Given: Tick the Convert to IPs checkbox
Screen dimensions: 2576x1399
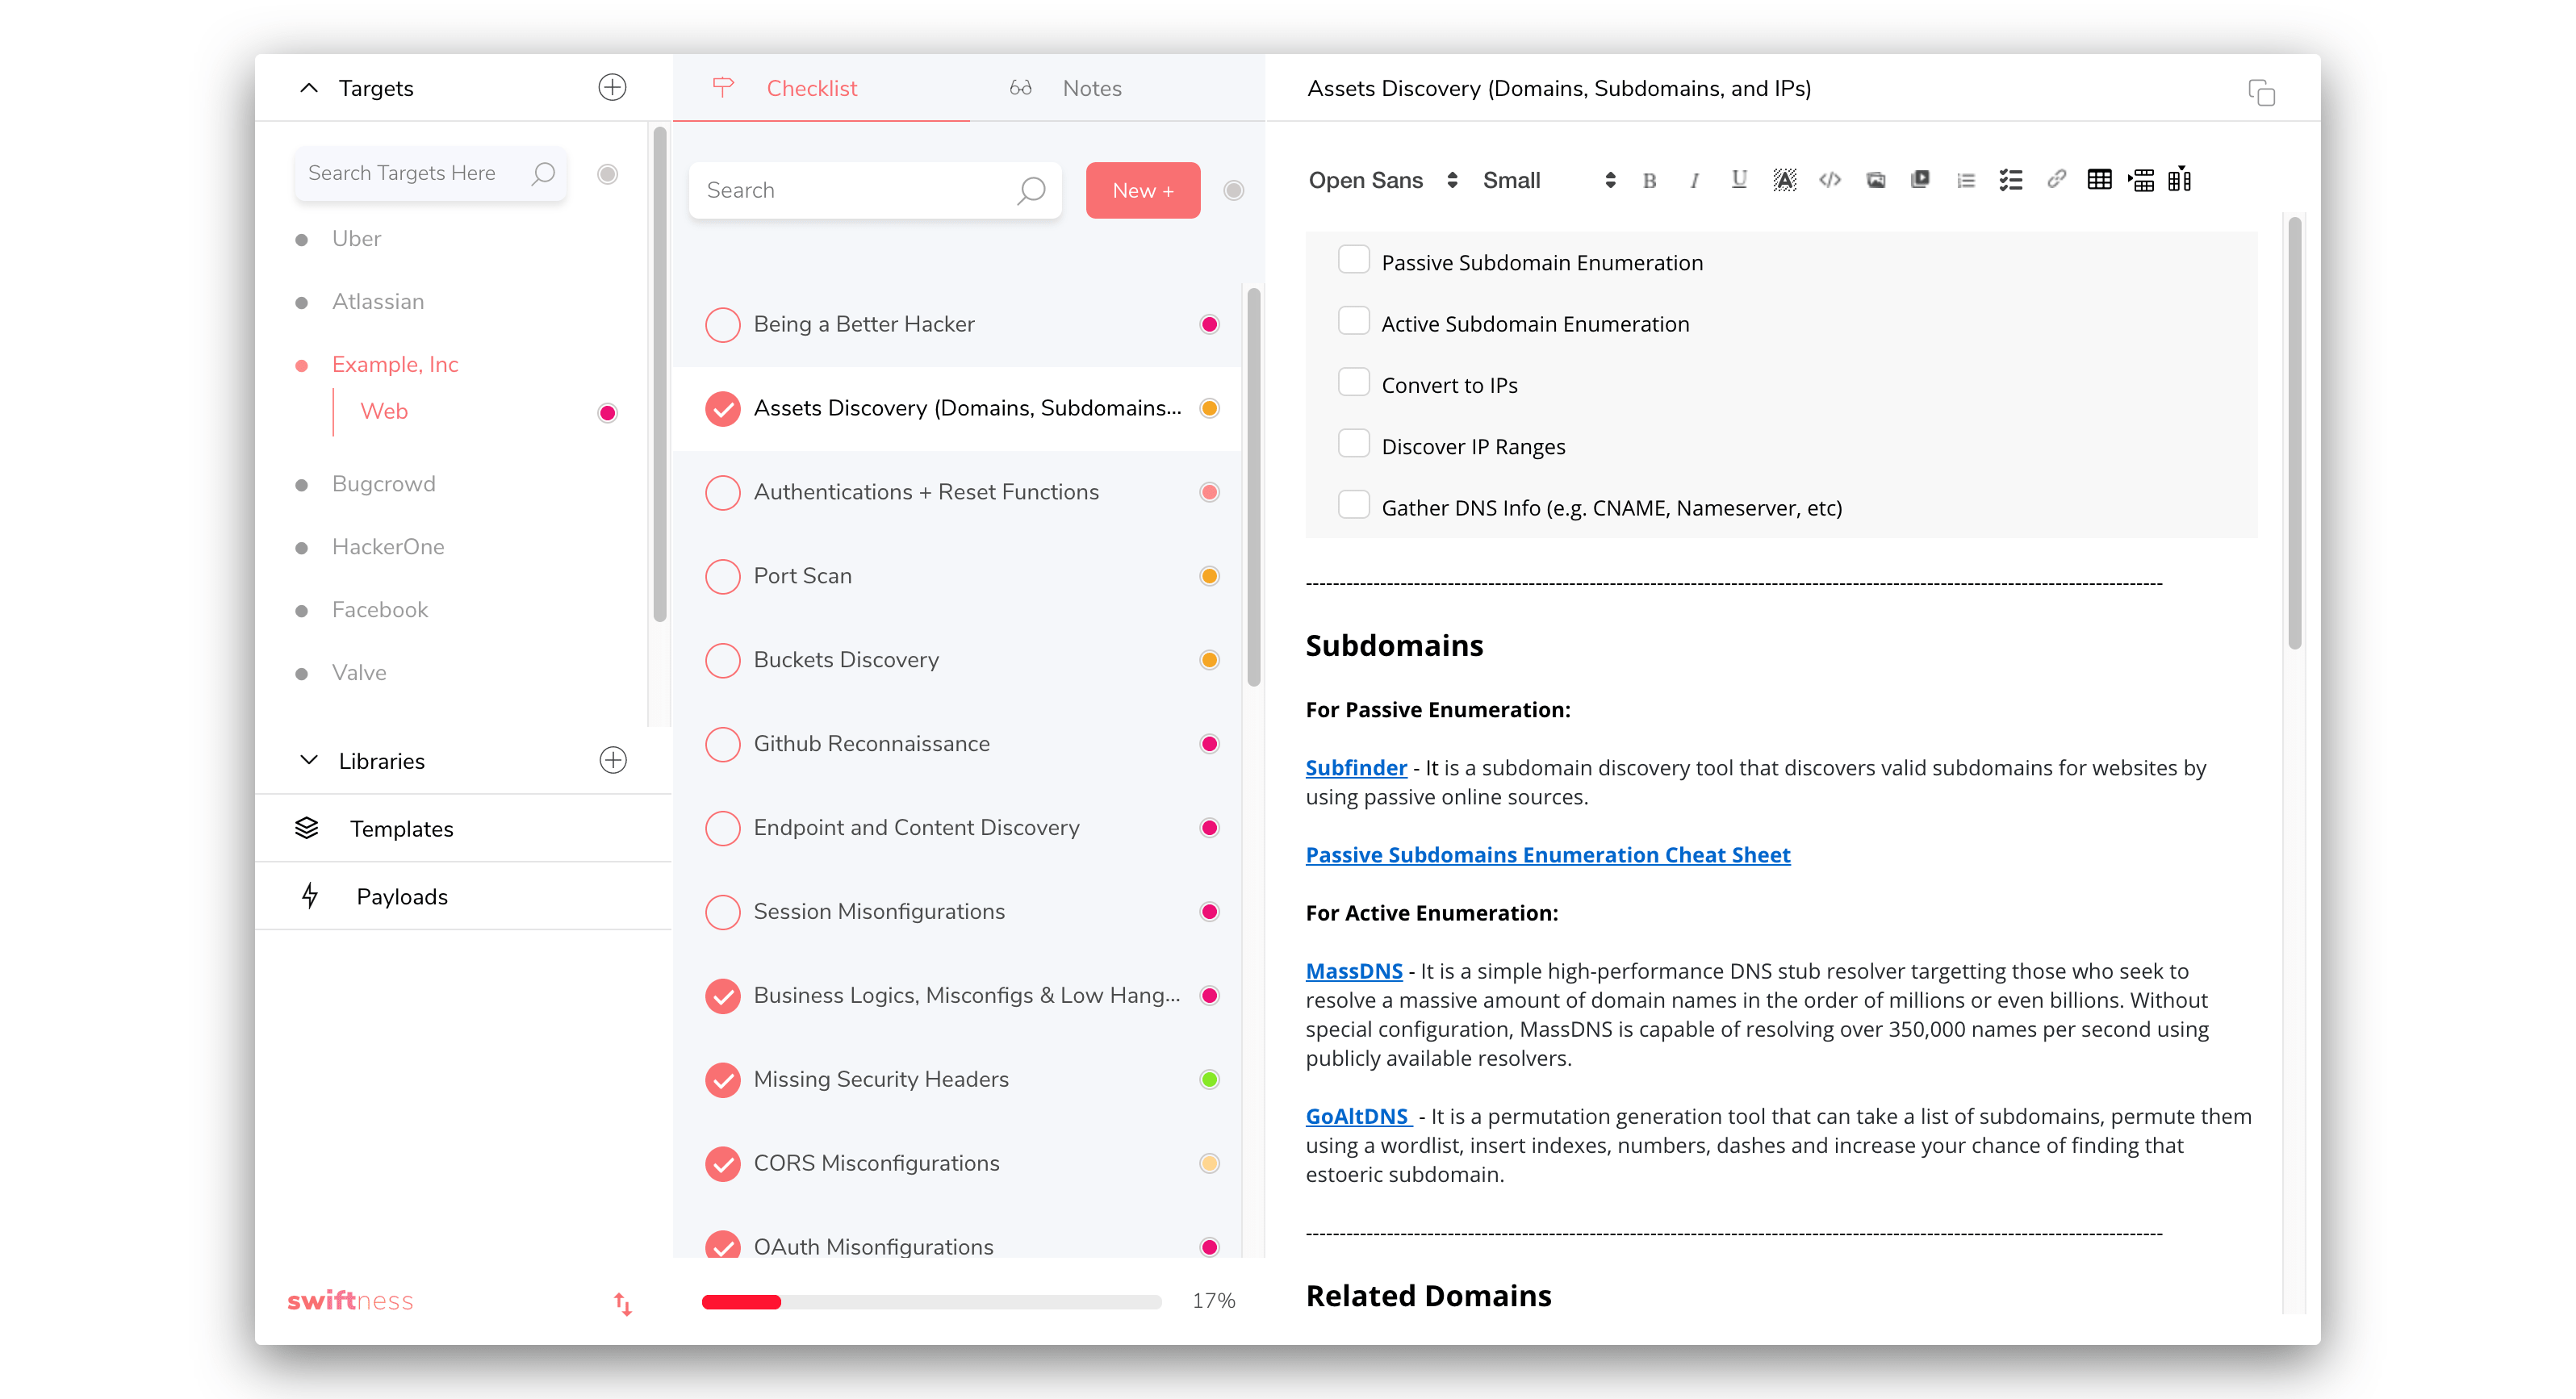Looking at the screenshot, I should [x=1353, y=383].
